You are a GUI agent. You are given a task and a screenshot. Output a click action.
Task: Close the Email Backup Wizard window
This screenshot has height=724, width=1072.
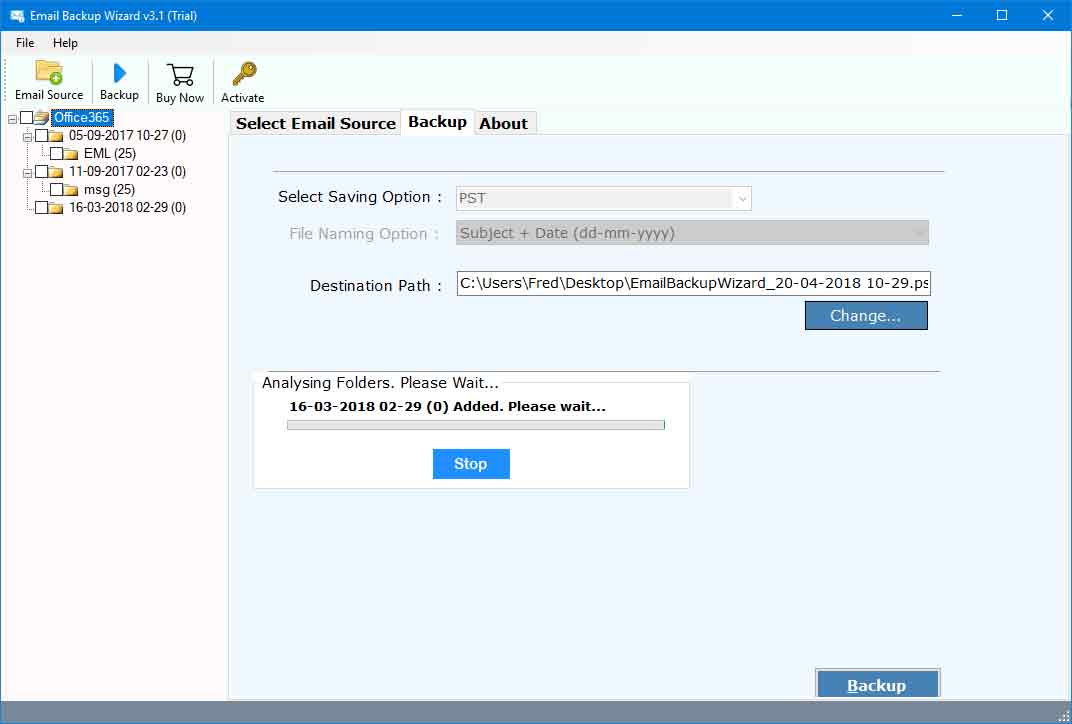pos(1047,15)
